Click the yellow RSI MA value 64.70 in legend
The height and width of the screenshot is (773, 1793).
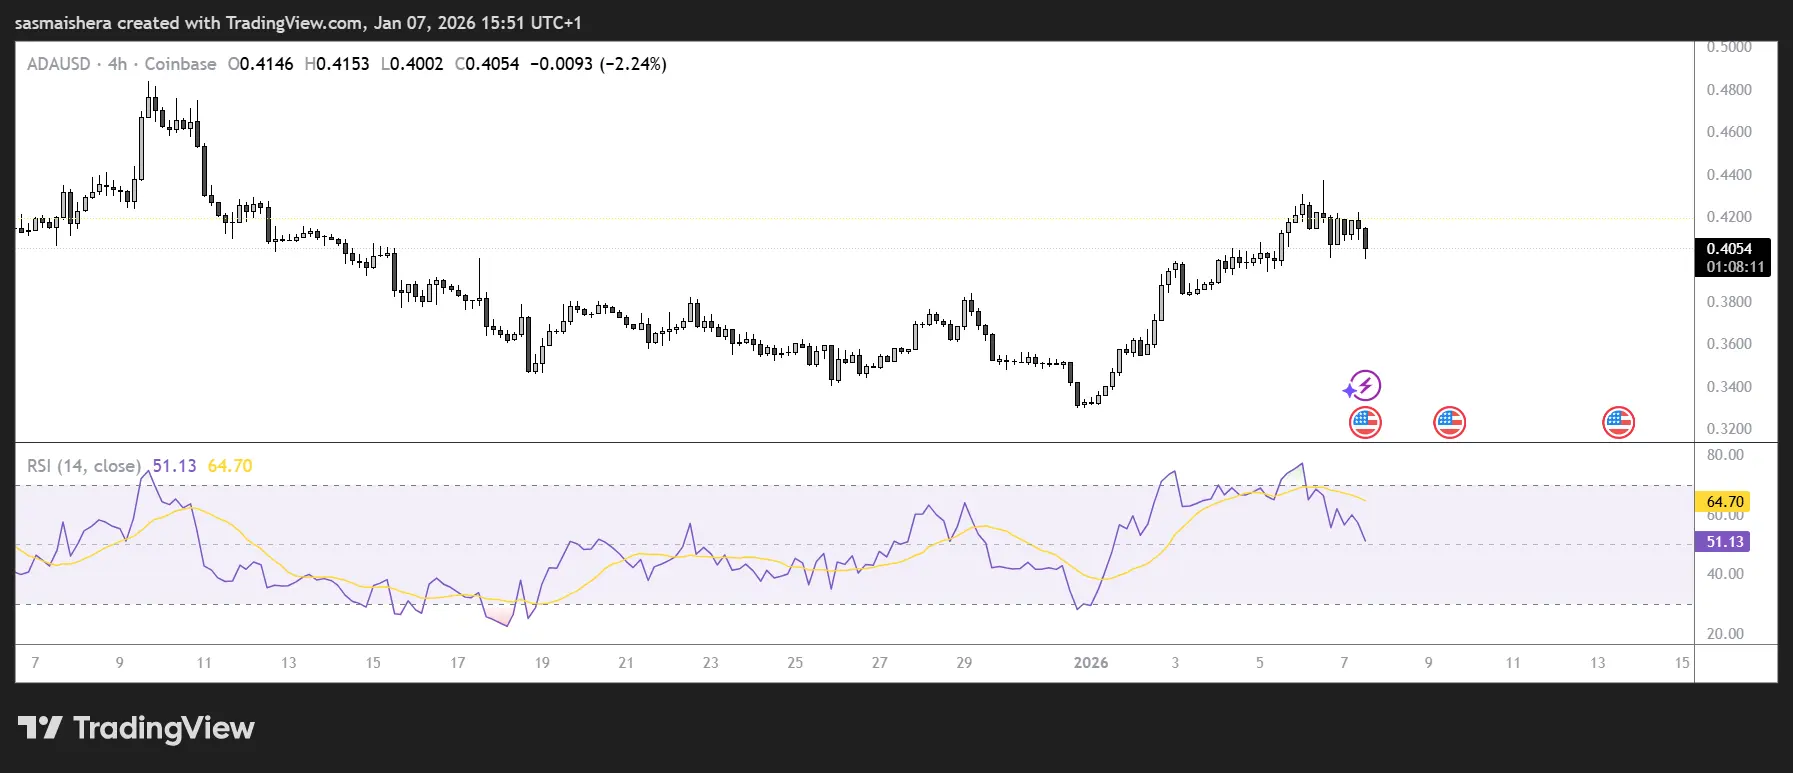230,466
